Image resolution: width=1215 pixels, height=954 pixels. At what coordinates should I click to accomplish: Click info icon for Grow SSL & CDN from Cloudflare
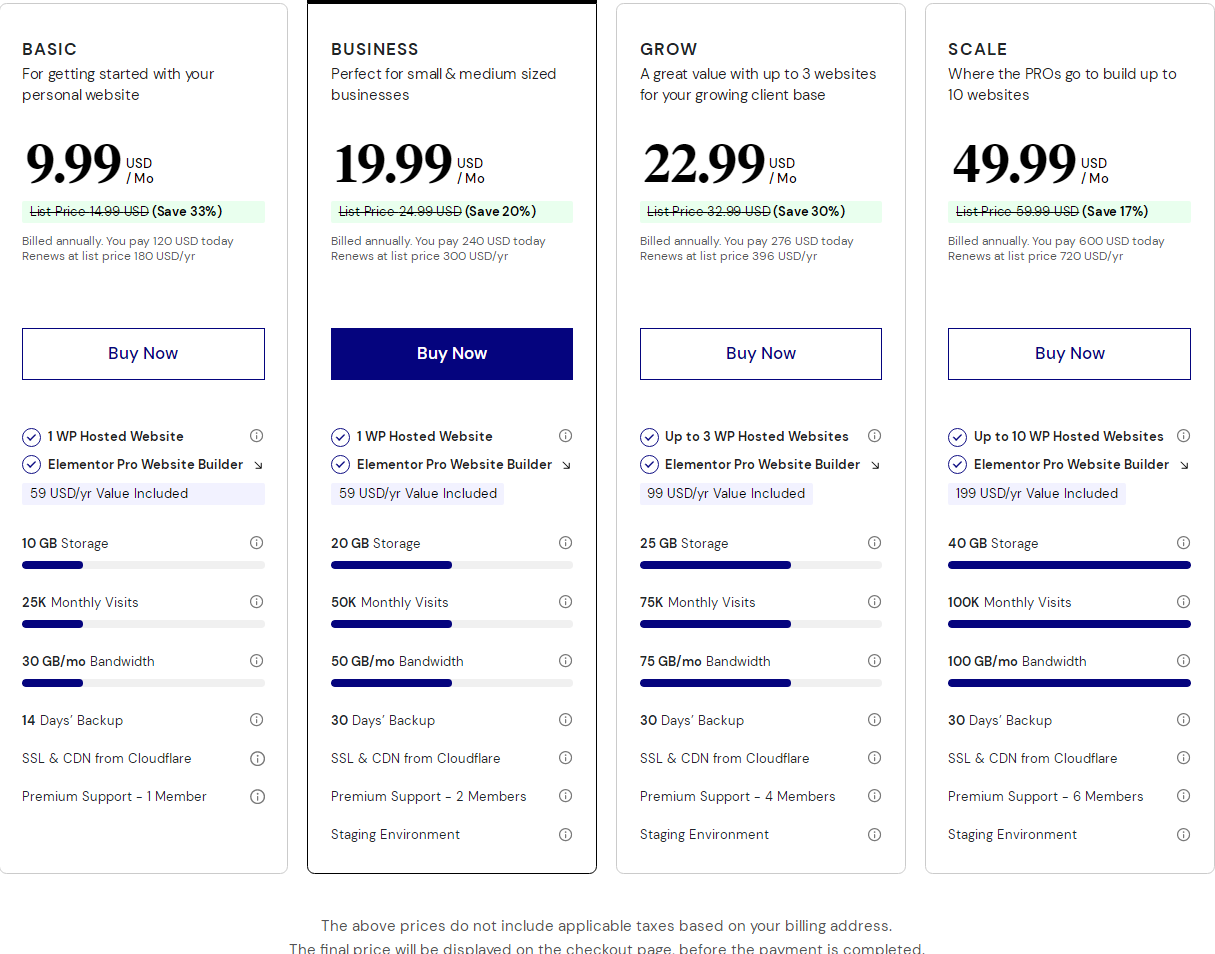[x=874, y=758]
